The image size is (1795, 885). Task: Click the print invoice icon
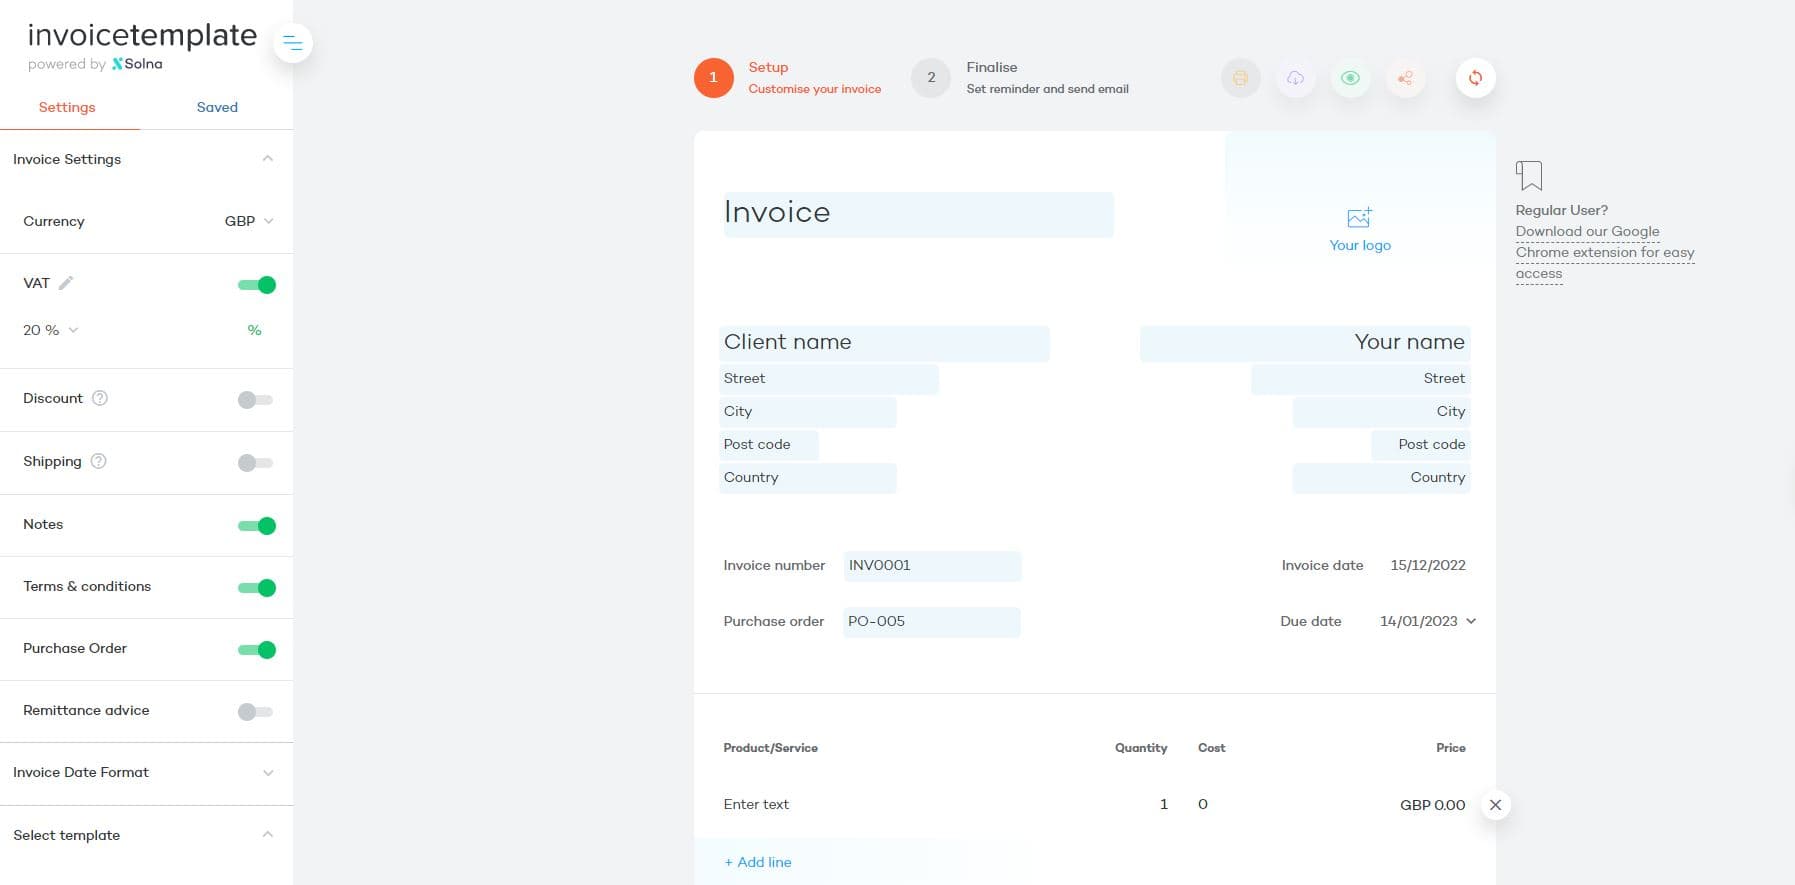pos(1240,78)
